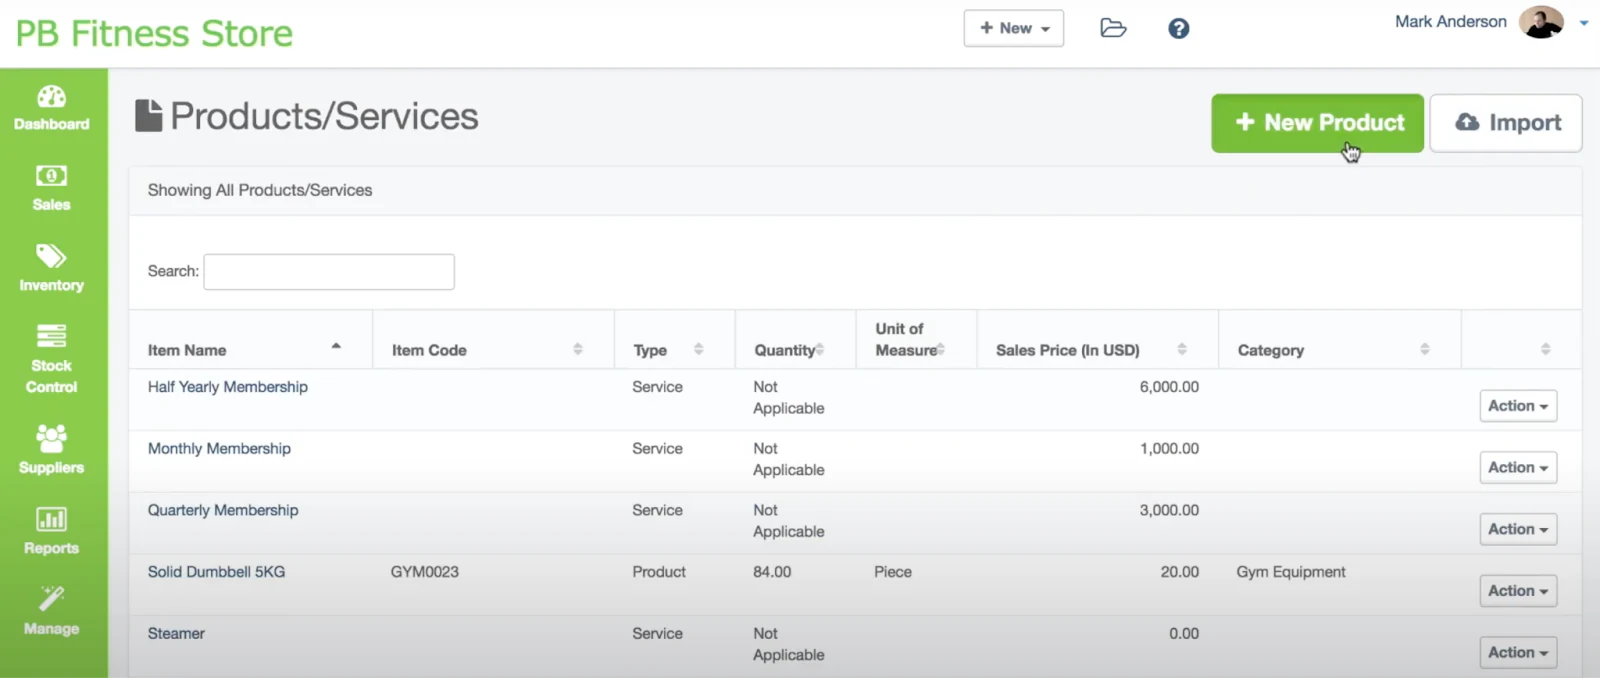The image size is (1600, 678).
Task: Open the Dashboard sidebar icon
Action: tap(52, 97)
